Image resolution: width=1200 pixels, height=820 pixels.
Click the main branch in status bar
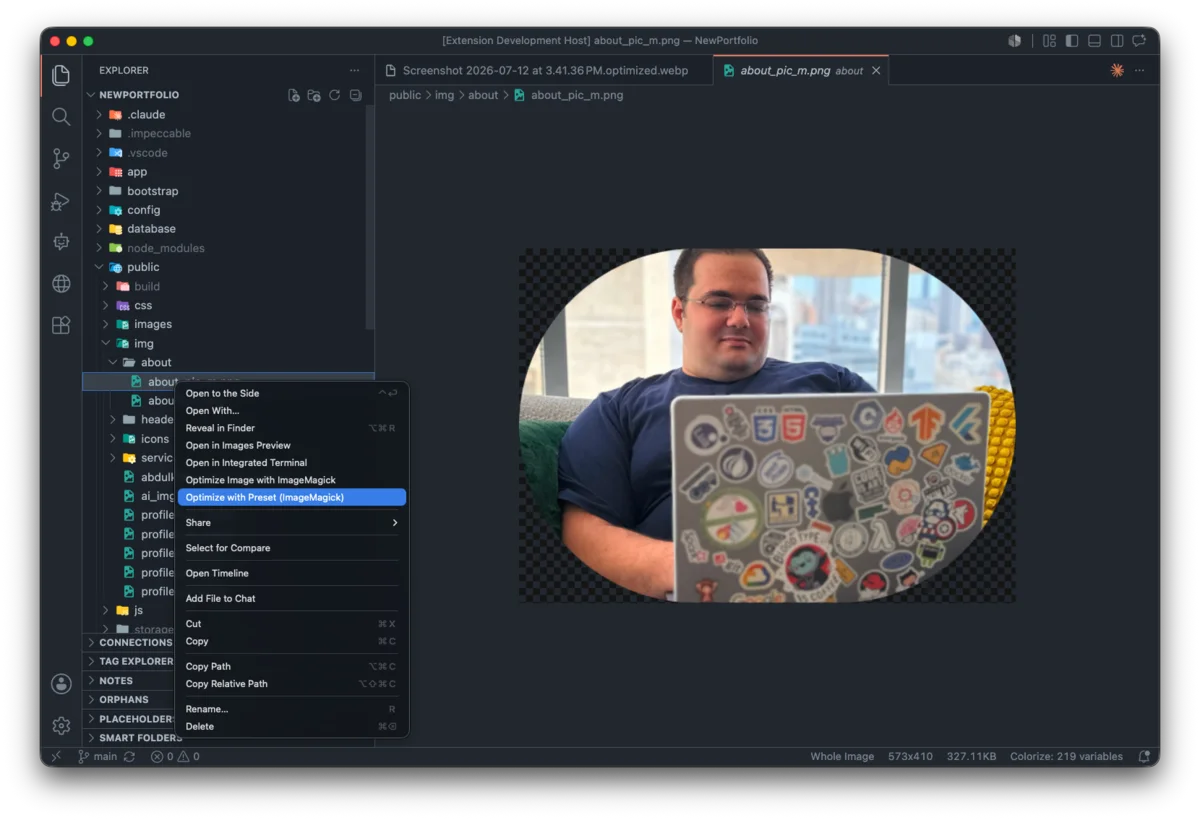point(97,757)
